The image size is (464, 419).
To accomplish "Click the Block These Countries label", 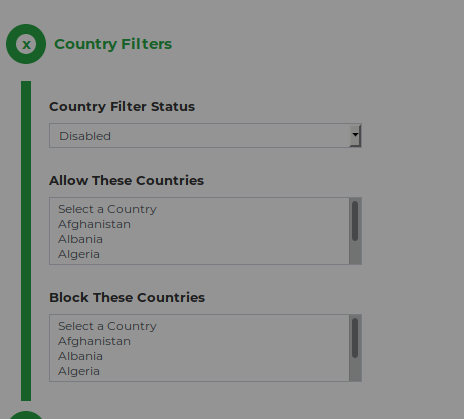I will pos(127,297).
